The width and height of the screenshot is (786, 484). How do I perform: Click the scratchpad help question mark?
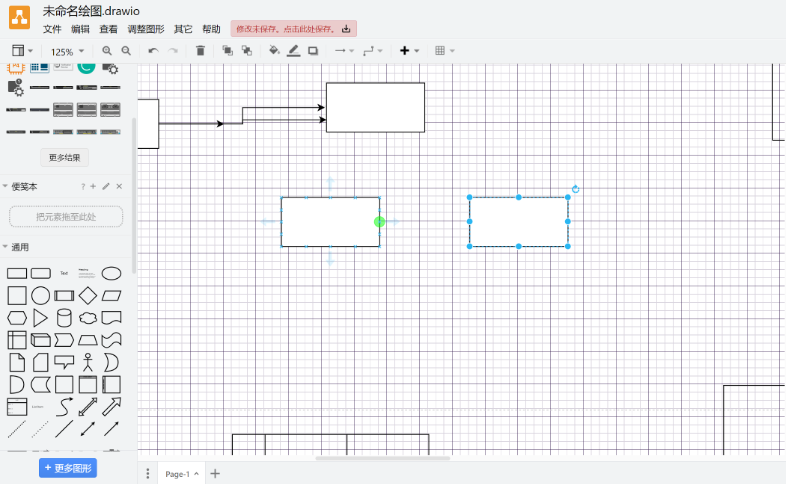pos(83,186)
